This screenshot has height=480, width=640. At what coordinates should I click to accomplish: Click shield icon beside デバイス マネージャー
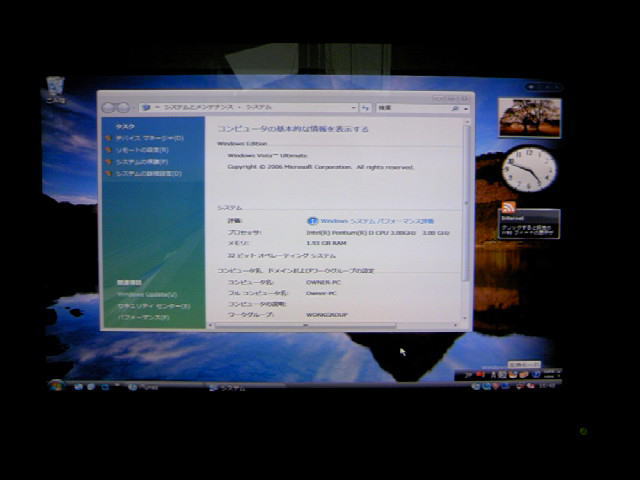click(x=108, y=138)
